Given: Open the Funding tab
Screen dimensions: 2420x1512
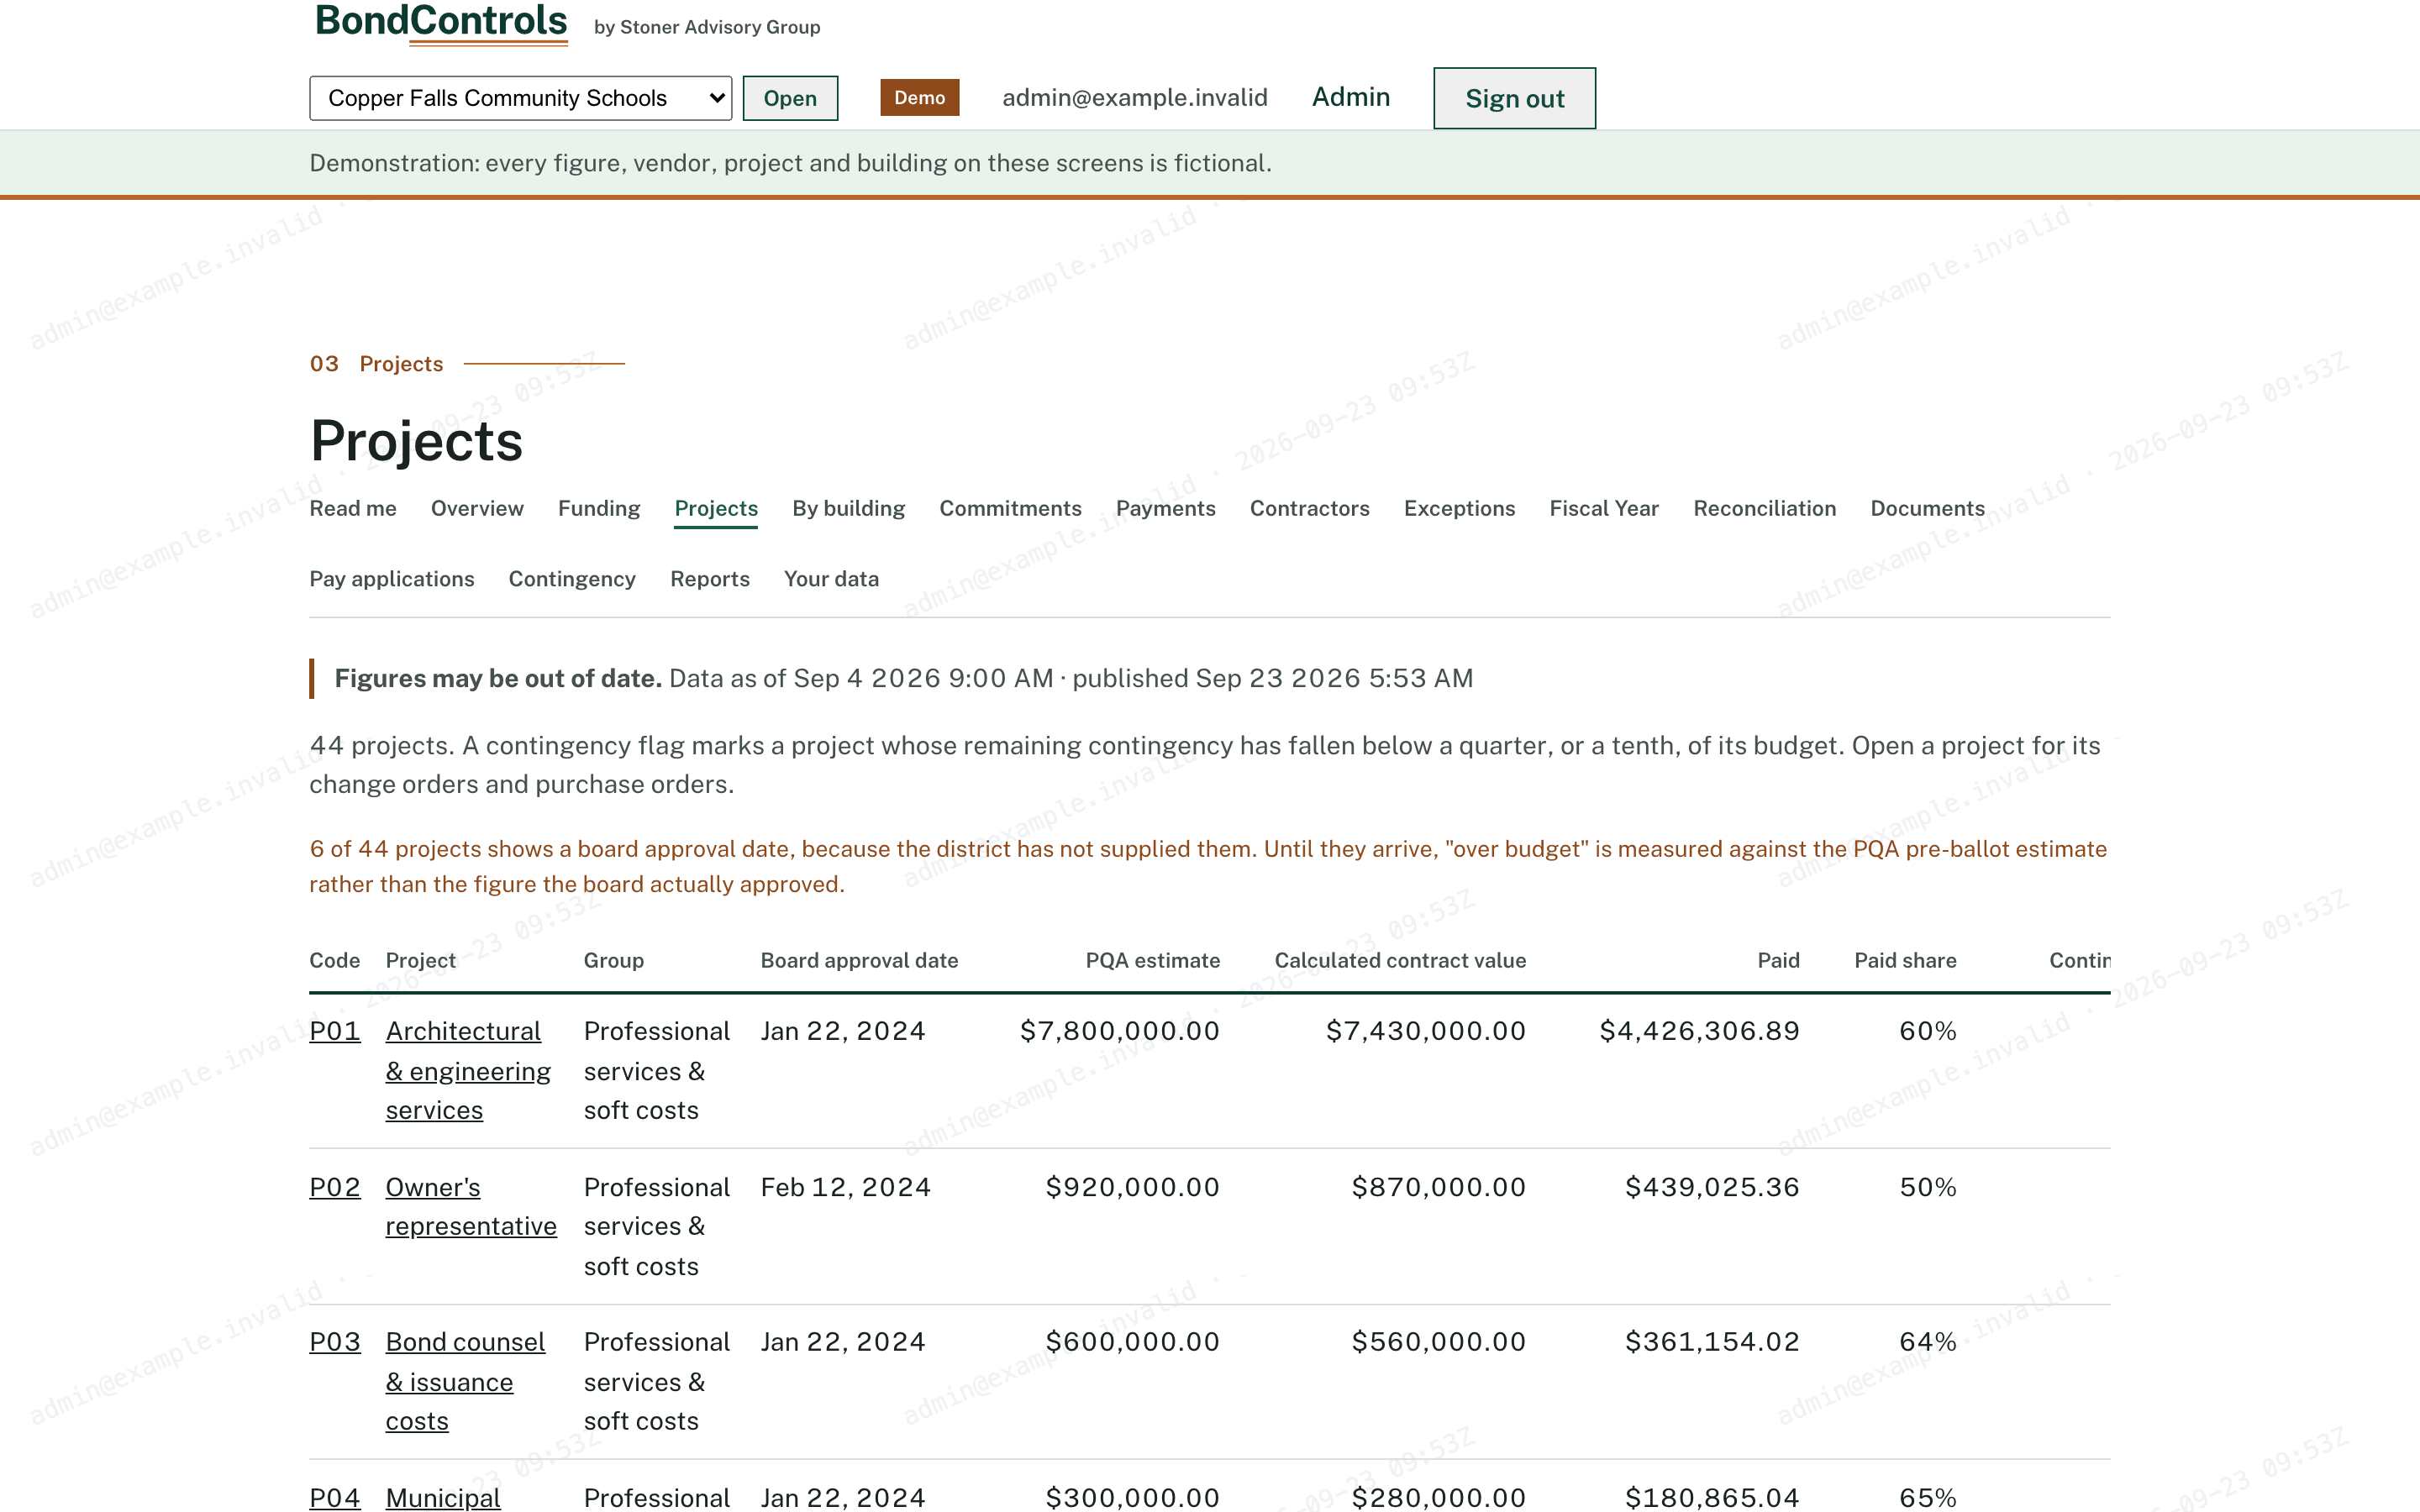Looking at the screenshot, I should click(599, 508).
